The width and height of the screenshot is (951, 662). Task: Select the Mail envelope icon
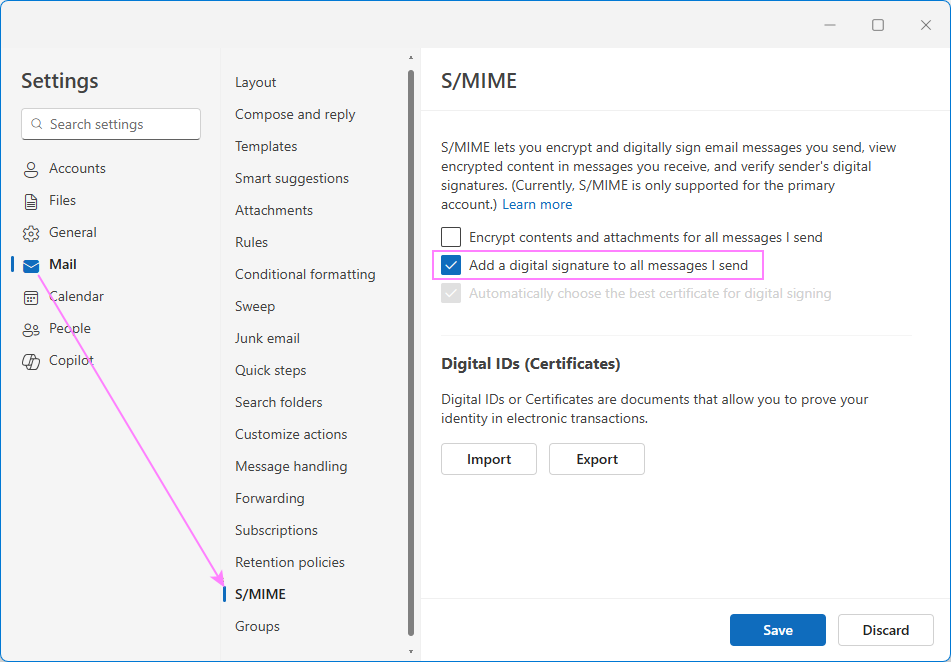(29, 264)
